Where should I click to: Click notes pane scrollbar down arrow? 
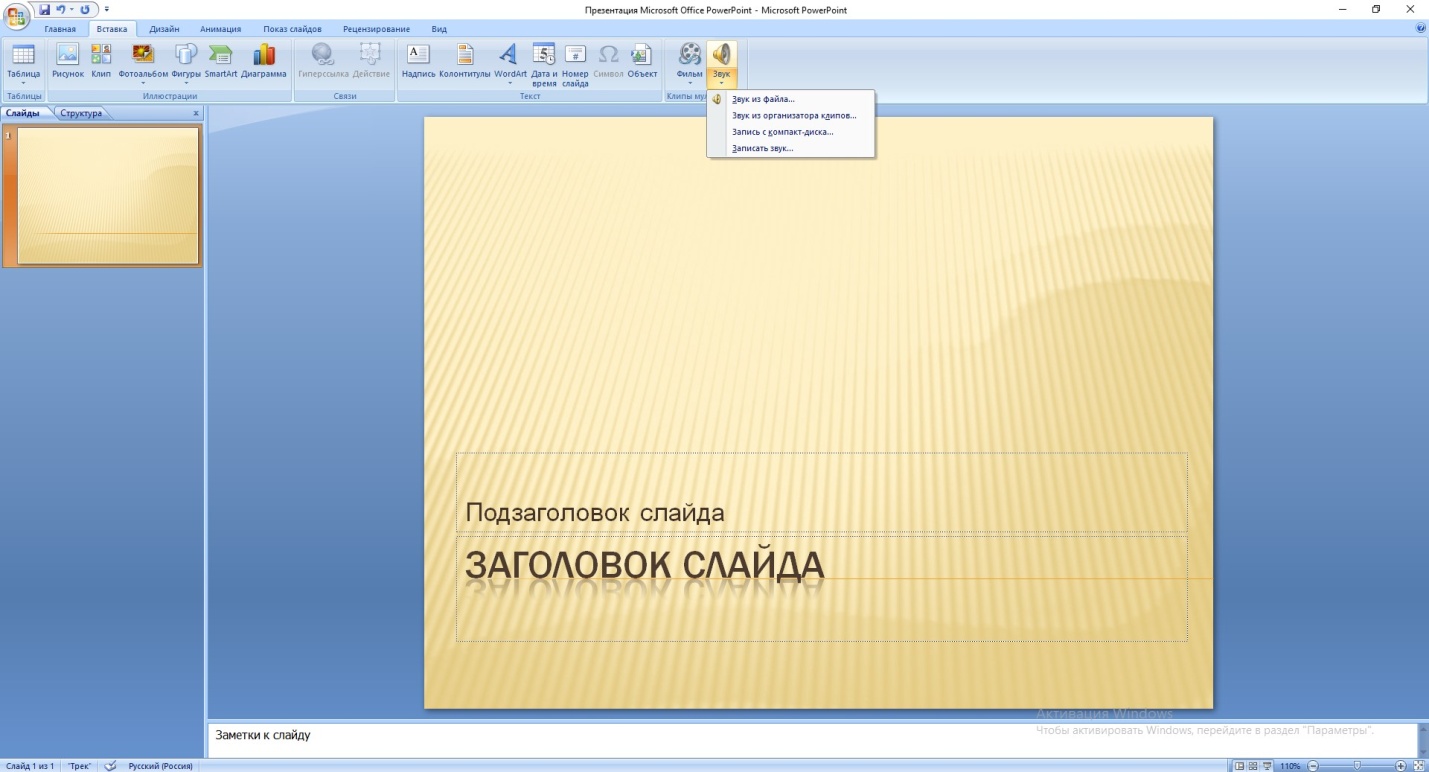click(x=1421, y=750)
